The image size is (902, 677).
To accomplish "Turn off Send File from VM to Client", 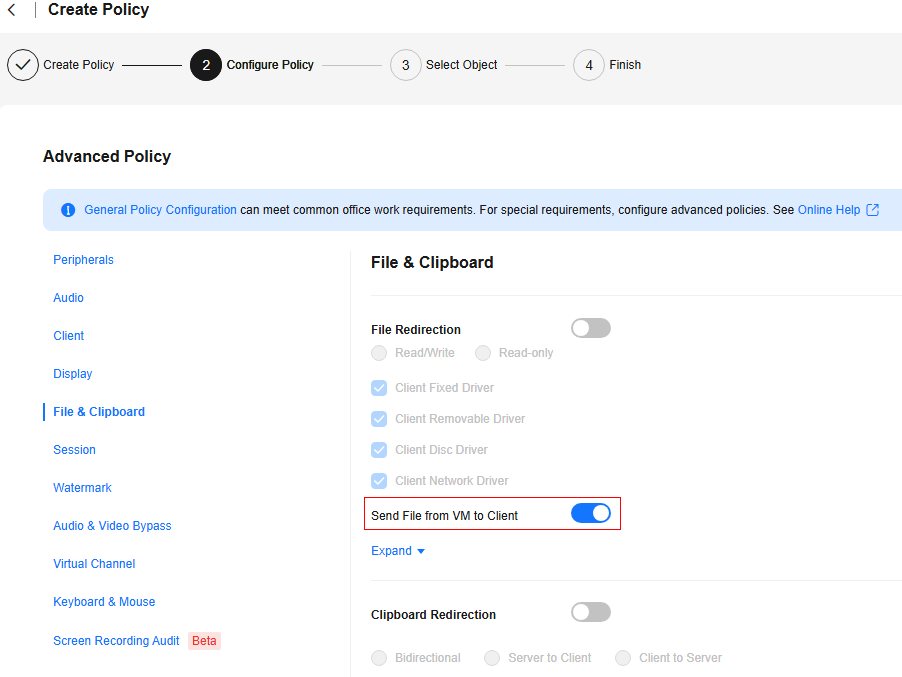I will tap(591, 513).
